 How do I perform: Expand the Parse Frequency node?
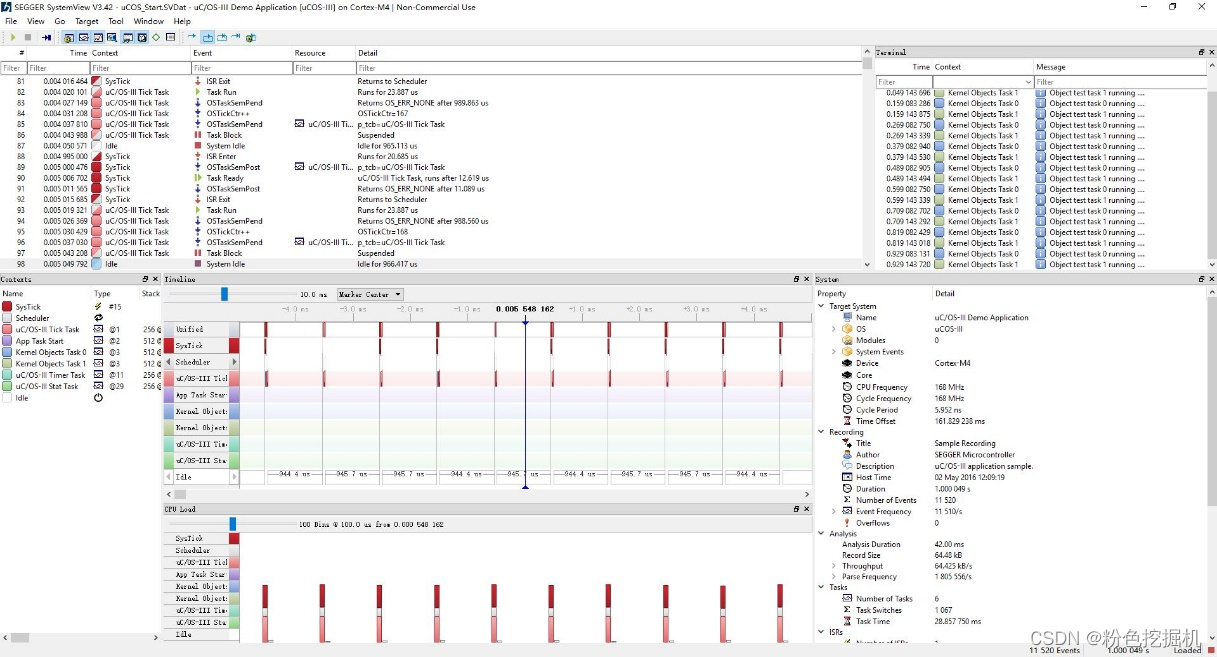tap(834, 577)
